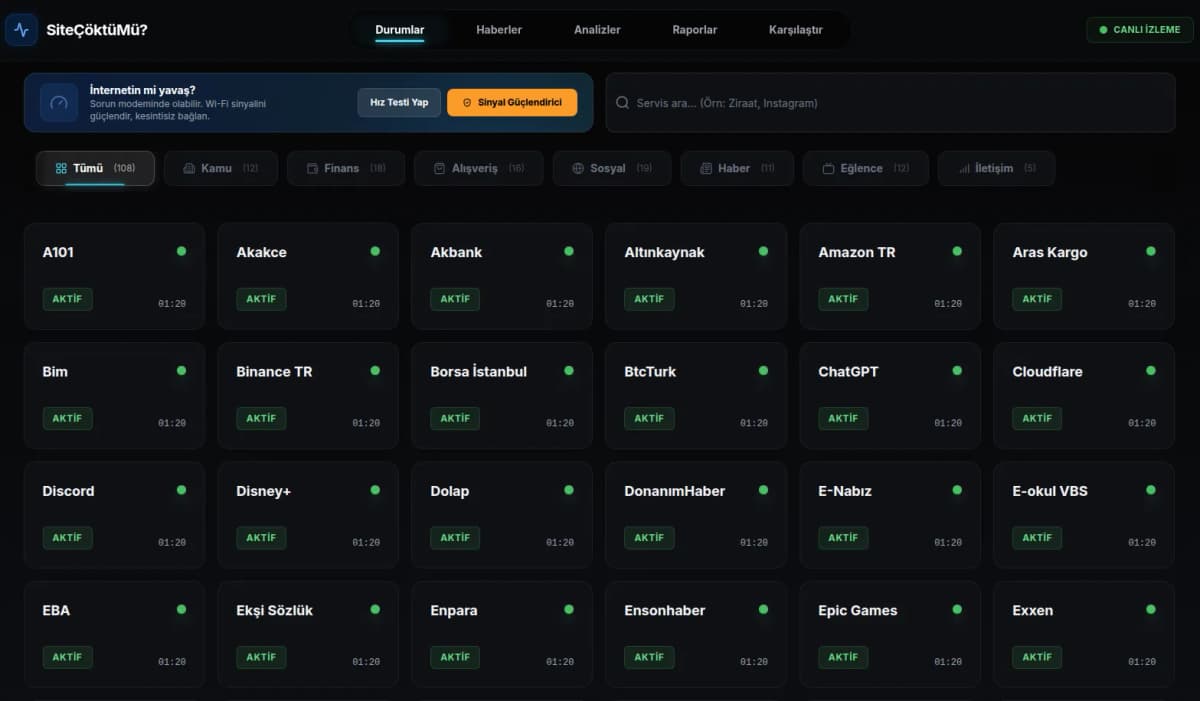Open the Haberler tab
Viewport: 1200px width, 701px height.
[x=499, y=30]
